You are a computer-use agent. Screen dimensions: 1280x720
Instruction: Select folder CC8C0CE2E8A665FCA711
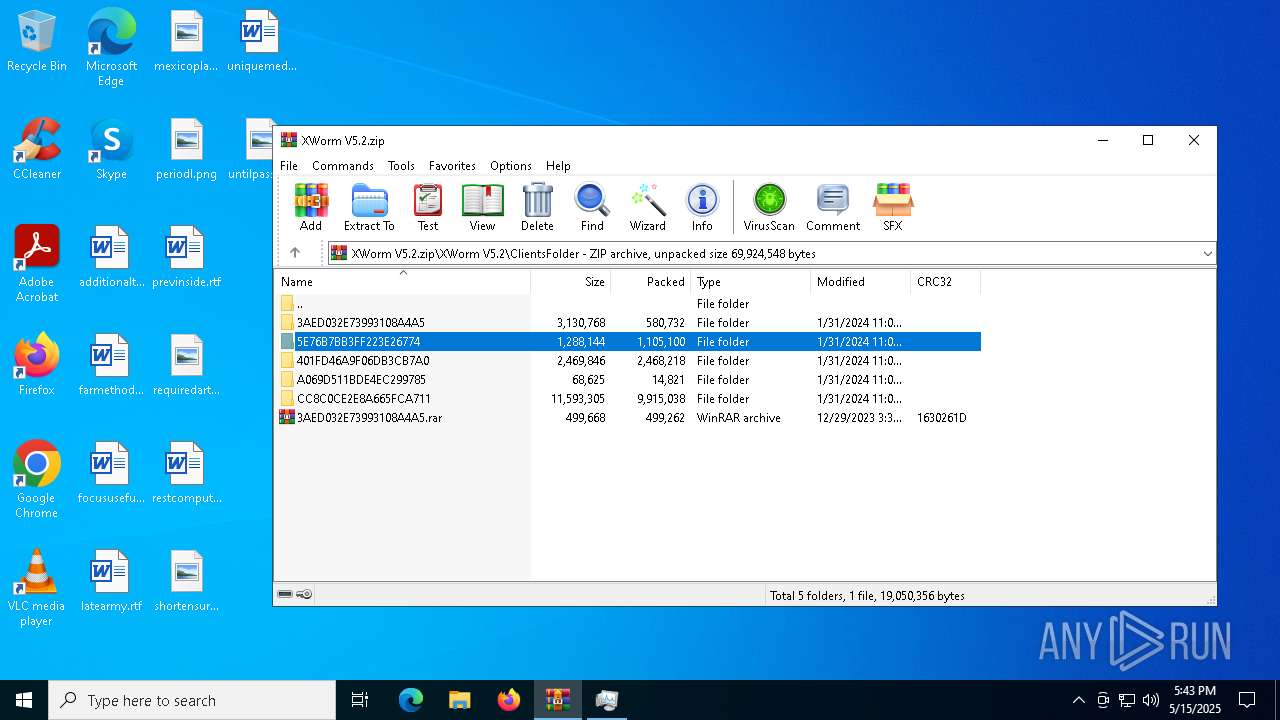[x=628, y=399]
